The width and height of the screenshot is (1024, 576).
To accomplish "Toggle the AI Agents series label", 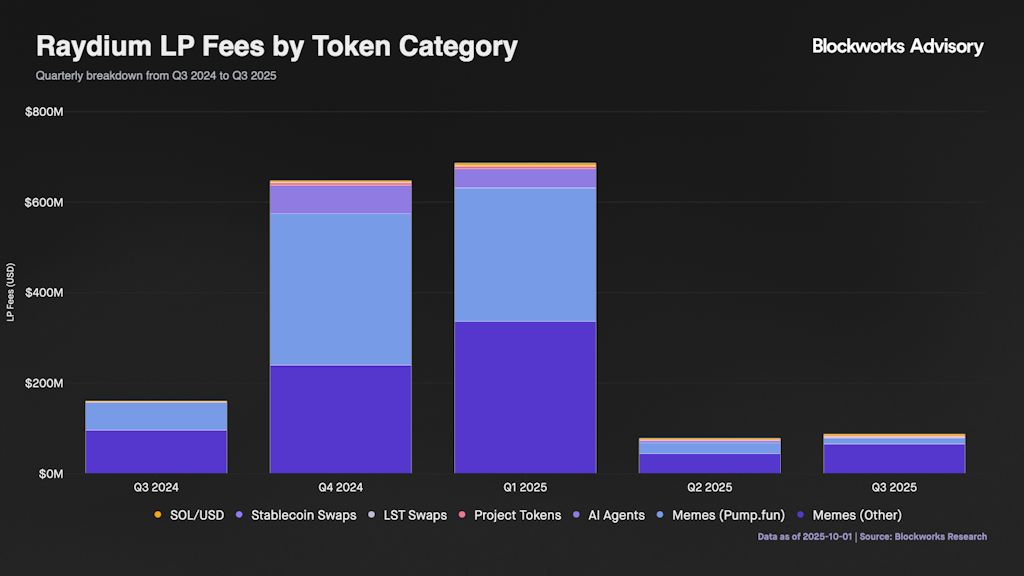I will (x=617, y=515).
